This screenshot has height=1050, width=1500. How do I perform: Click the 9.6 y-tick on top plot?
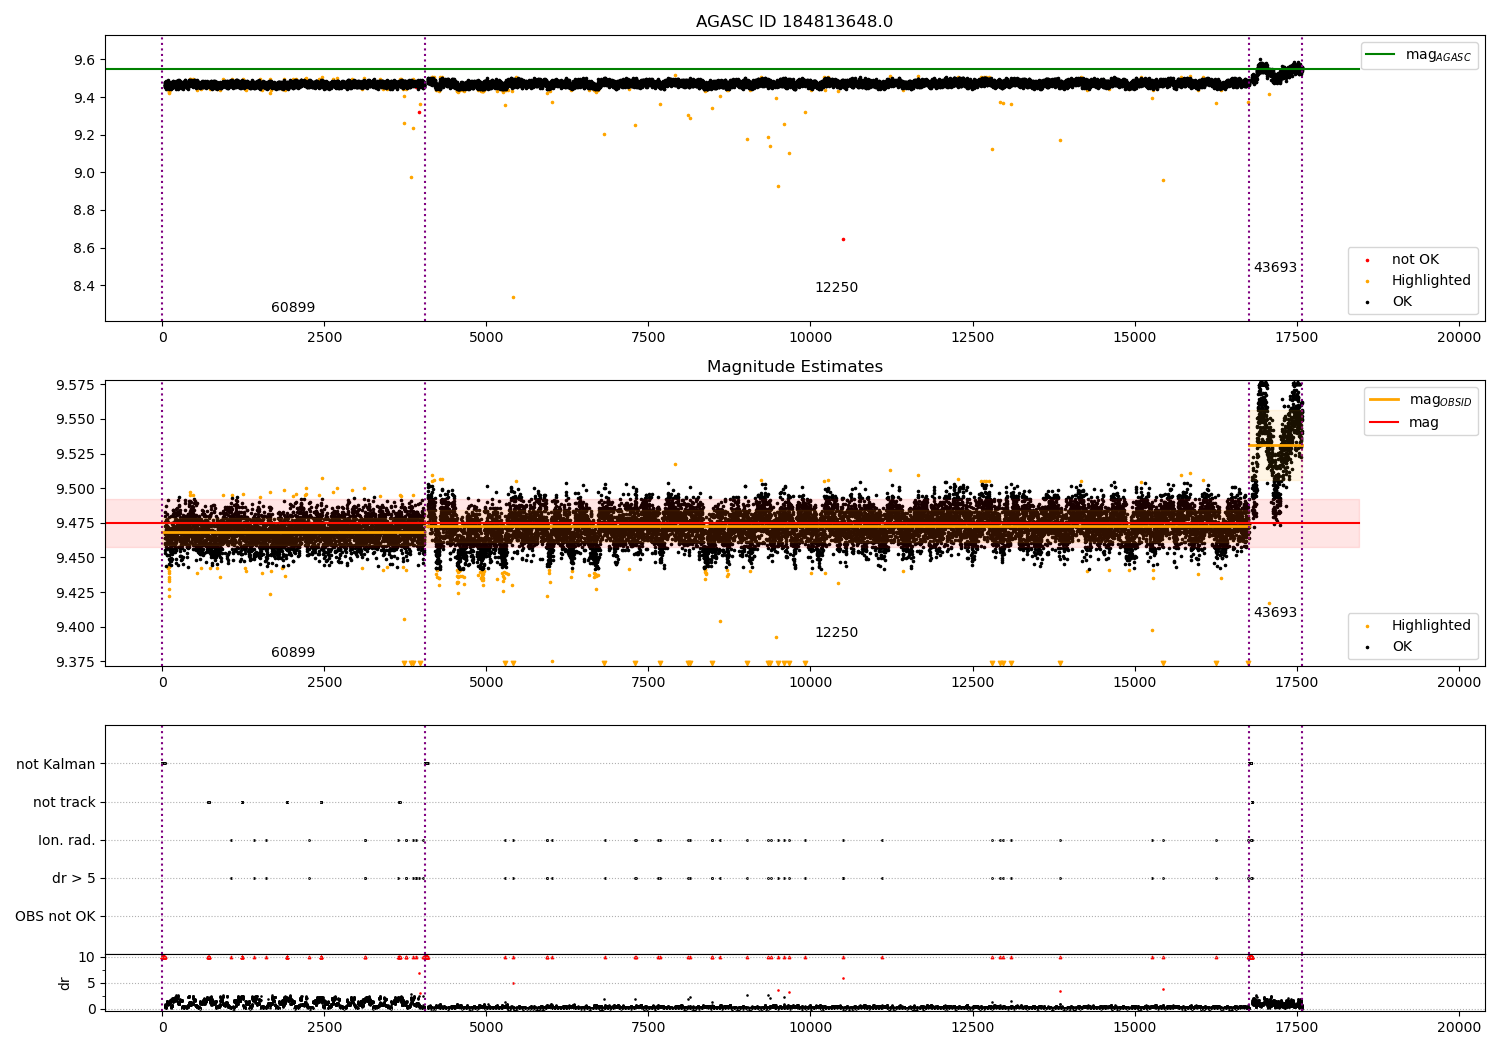[x=85, y=61]
